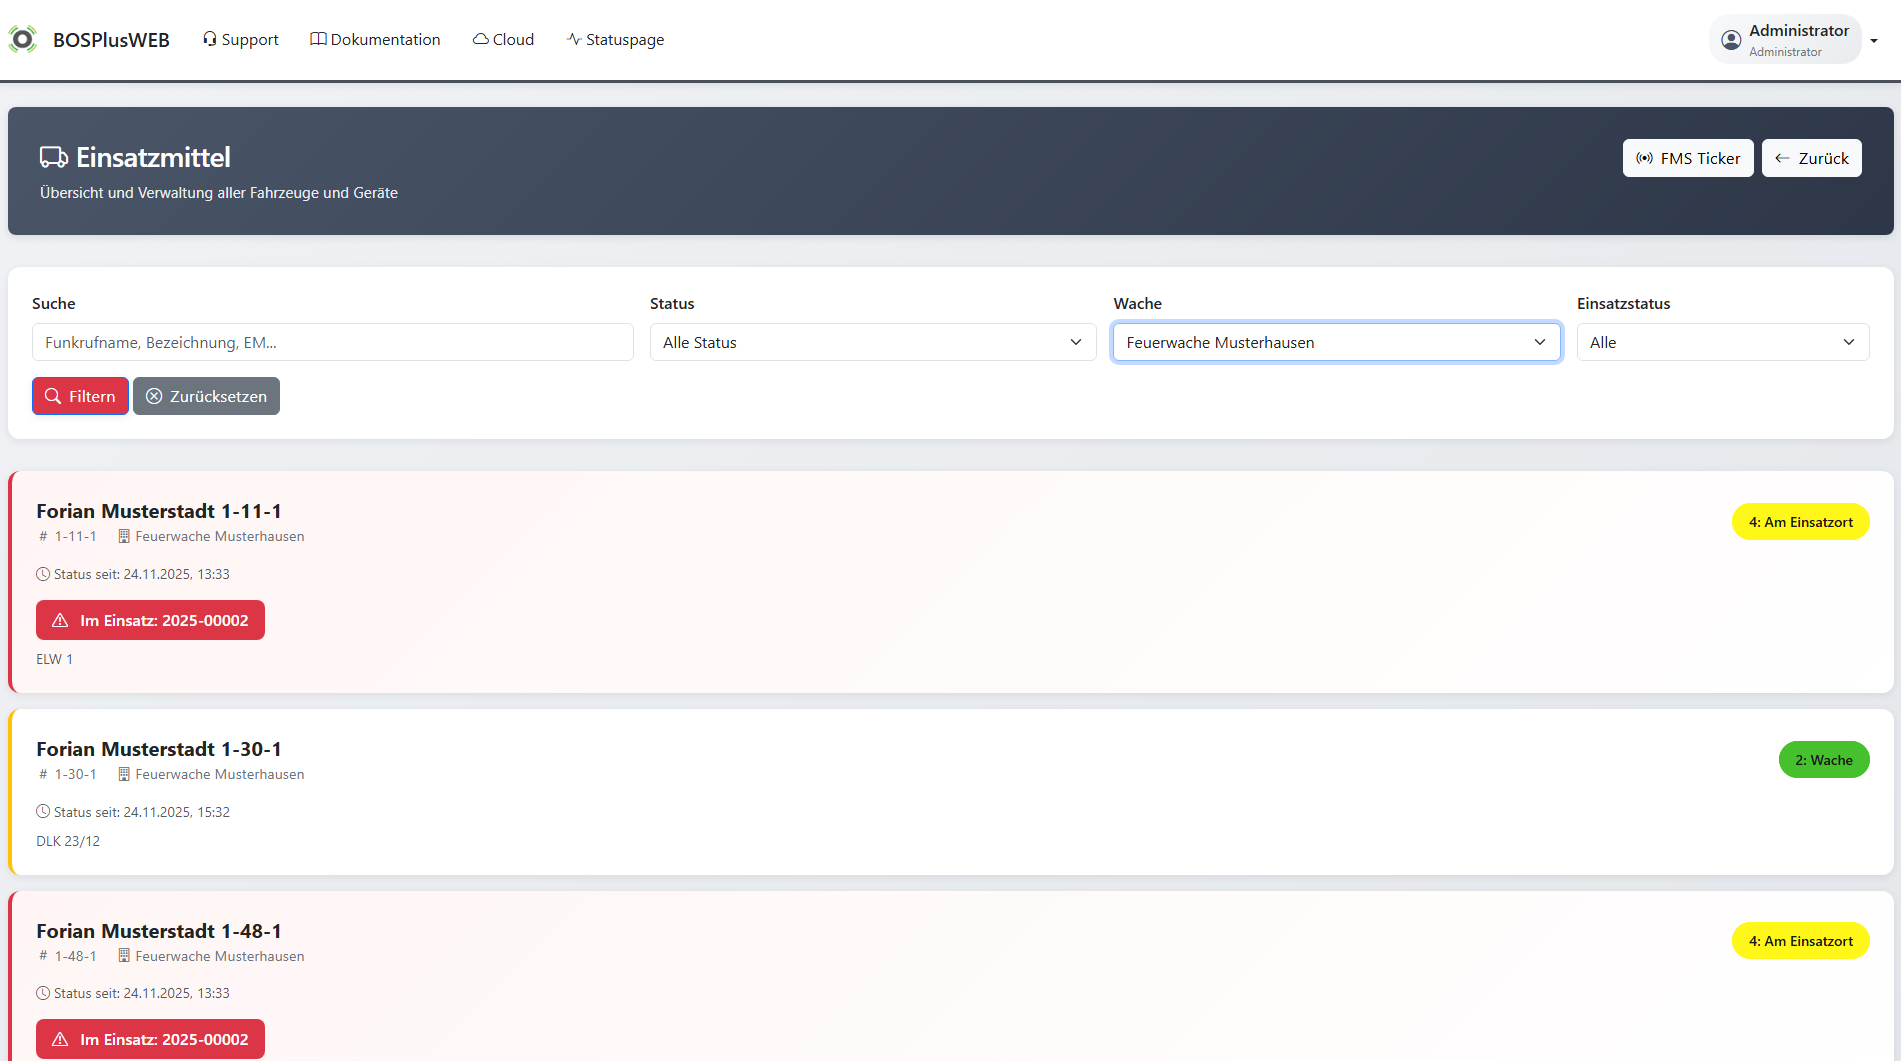Open the Support menu item

click(x=240, y=40)
